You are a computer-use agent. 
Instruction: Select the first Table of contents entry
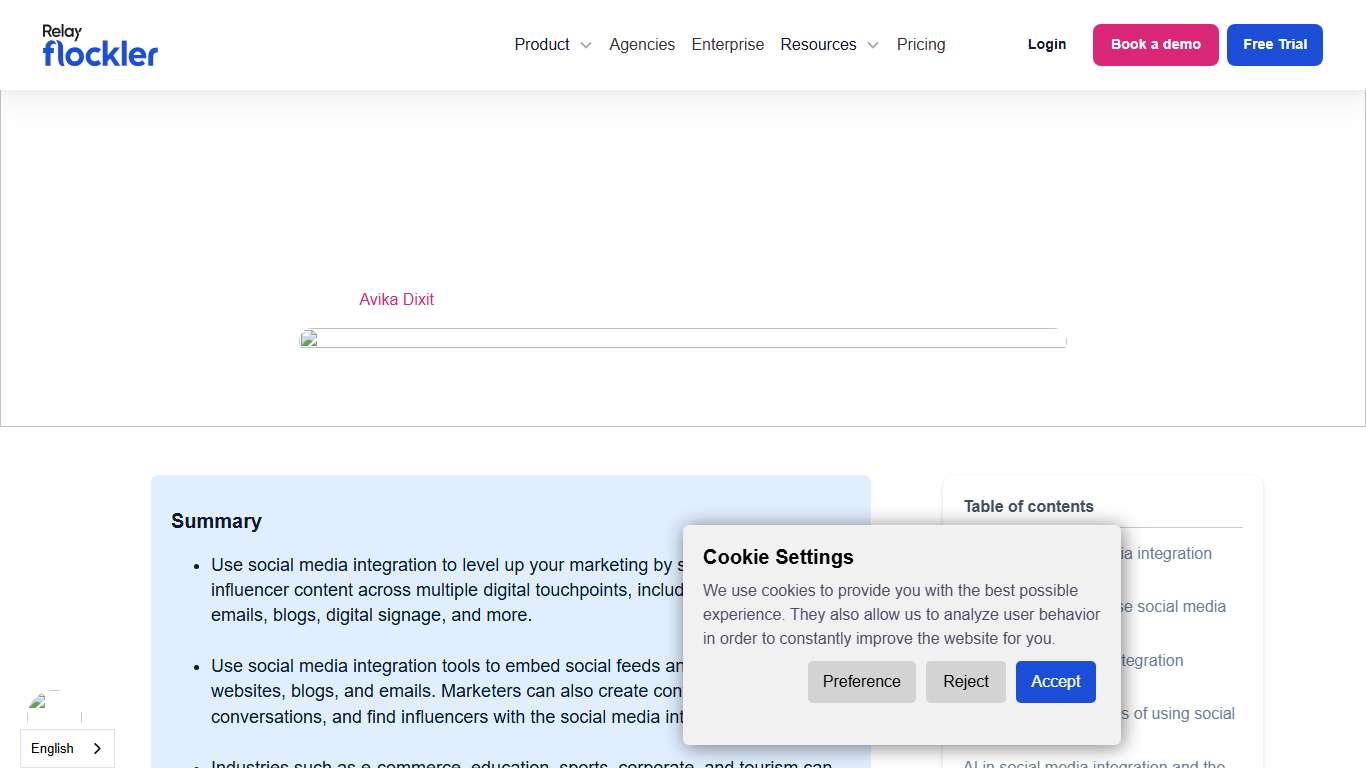pyautogui.click(x=1168, y=553)
